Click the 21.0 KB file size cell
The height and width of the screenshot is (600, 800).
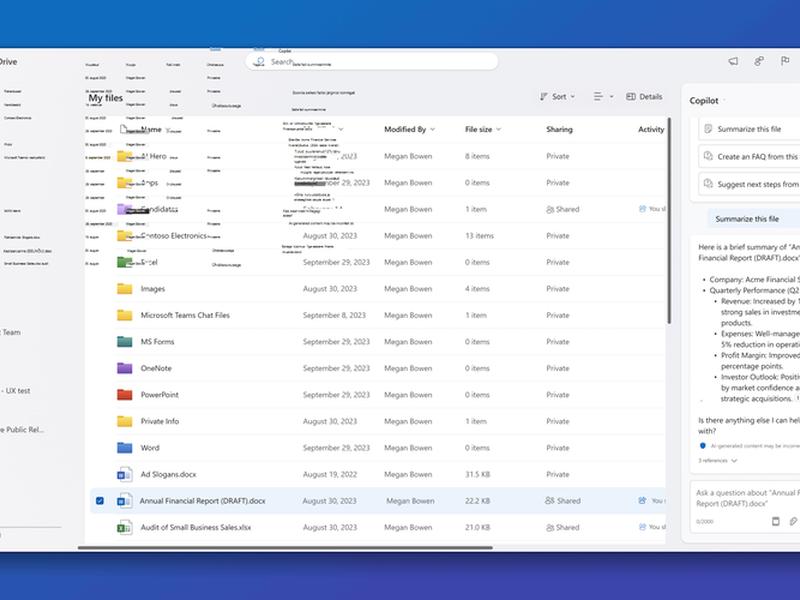point(478,528)
